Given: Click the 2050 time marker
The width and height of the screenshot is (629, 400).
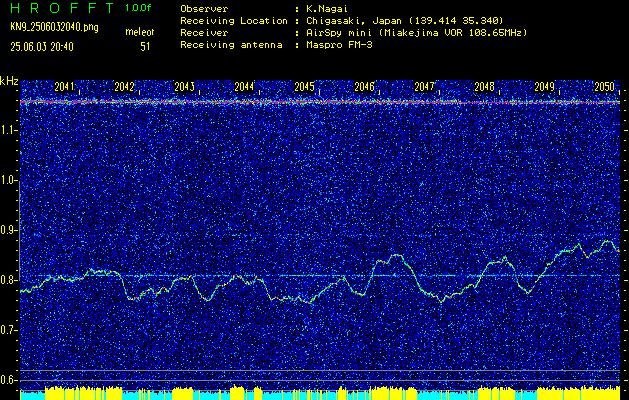Looking at the screenshot, I should (605, 87).
